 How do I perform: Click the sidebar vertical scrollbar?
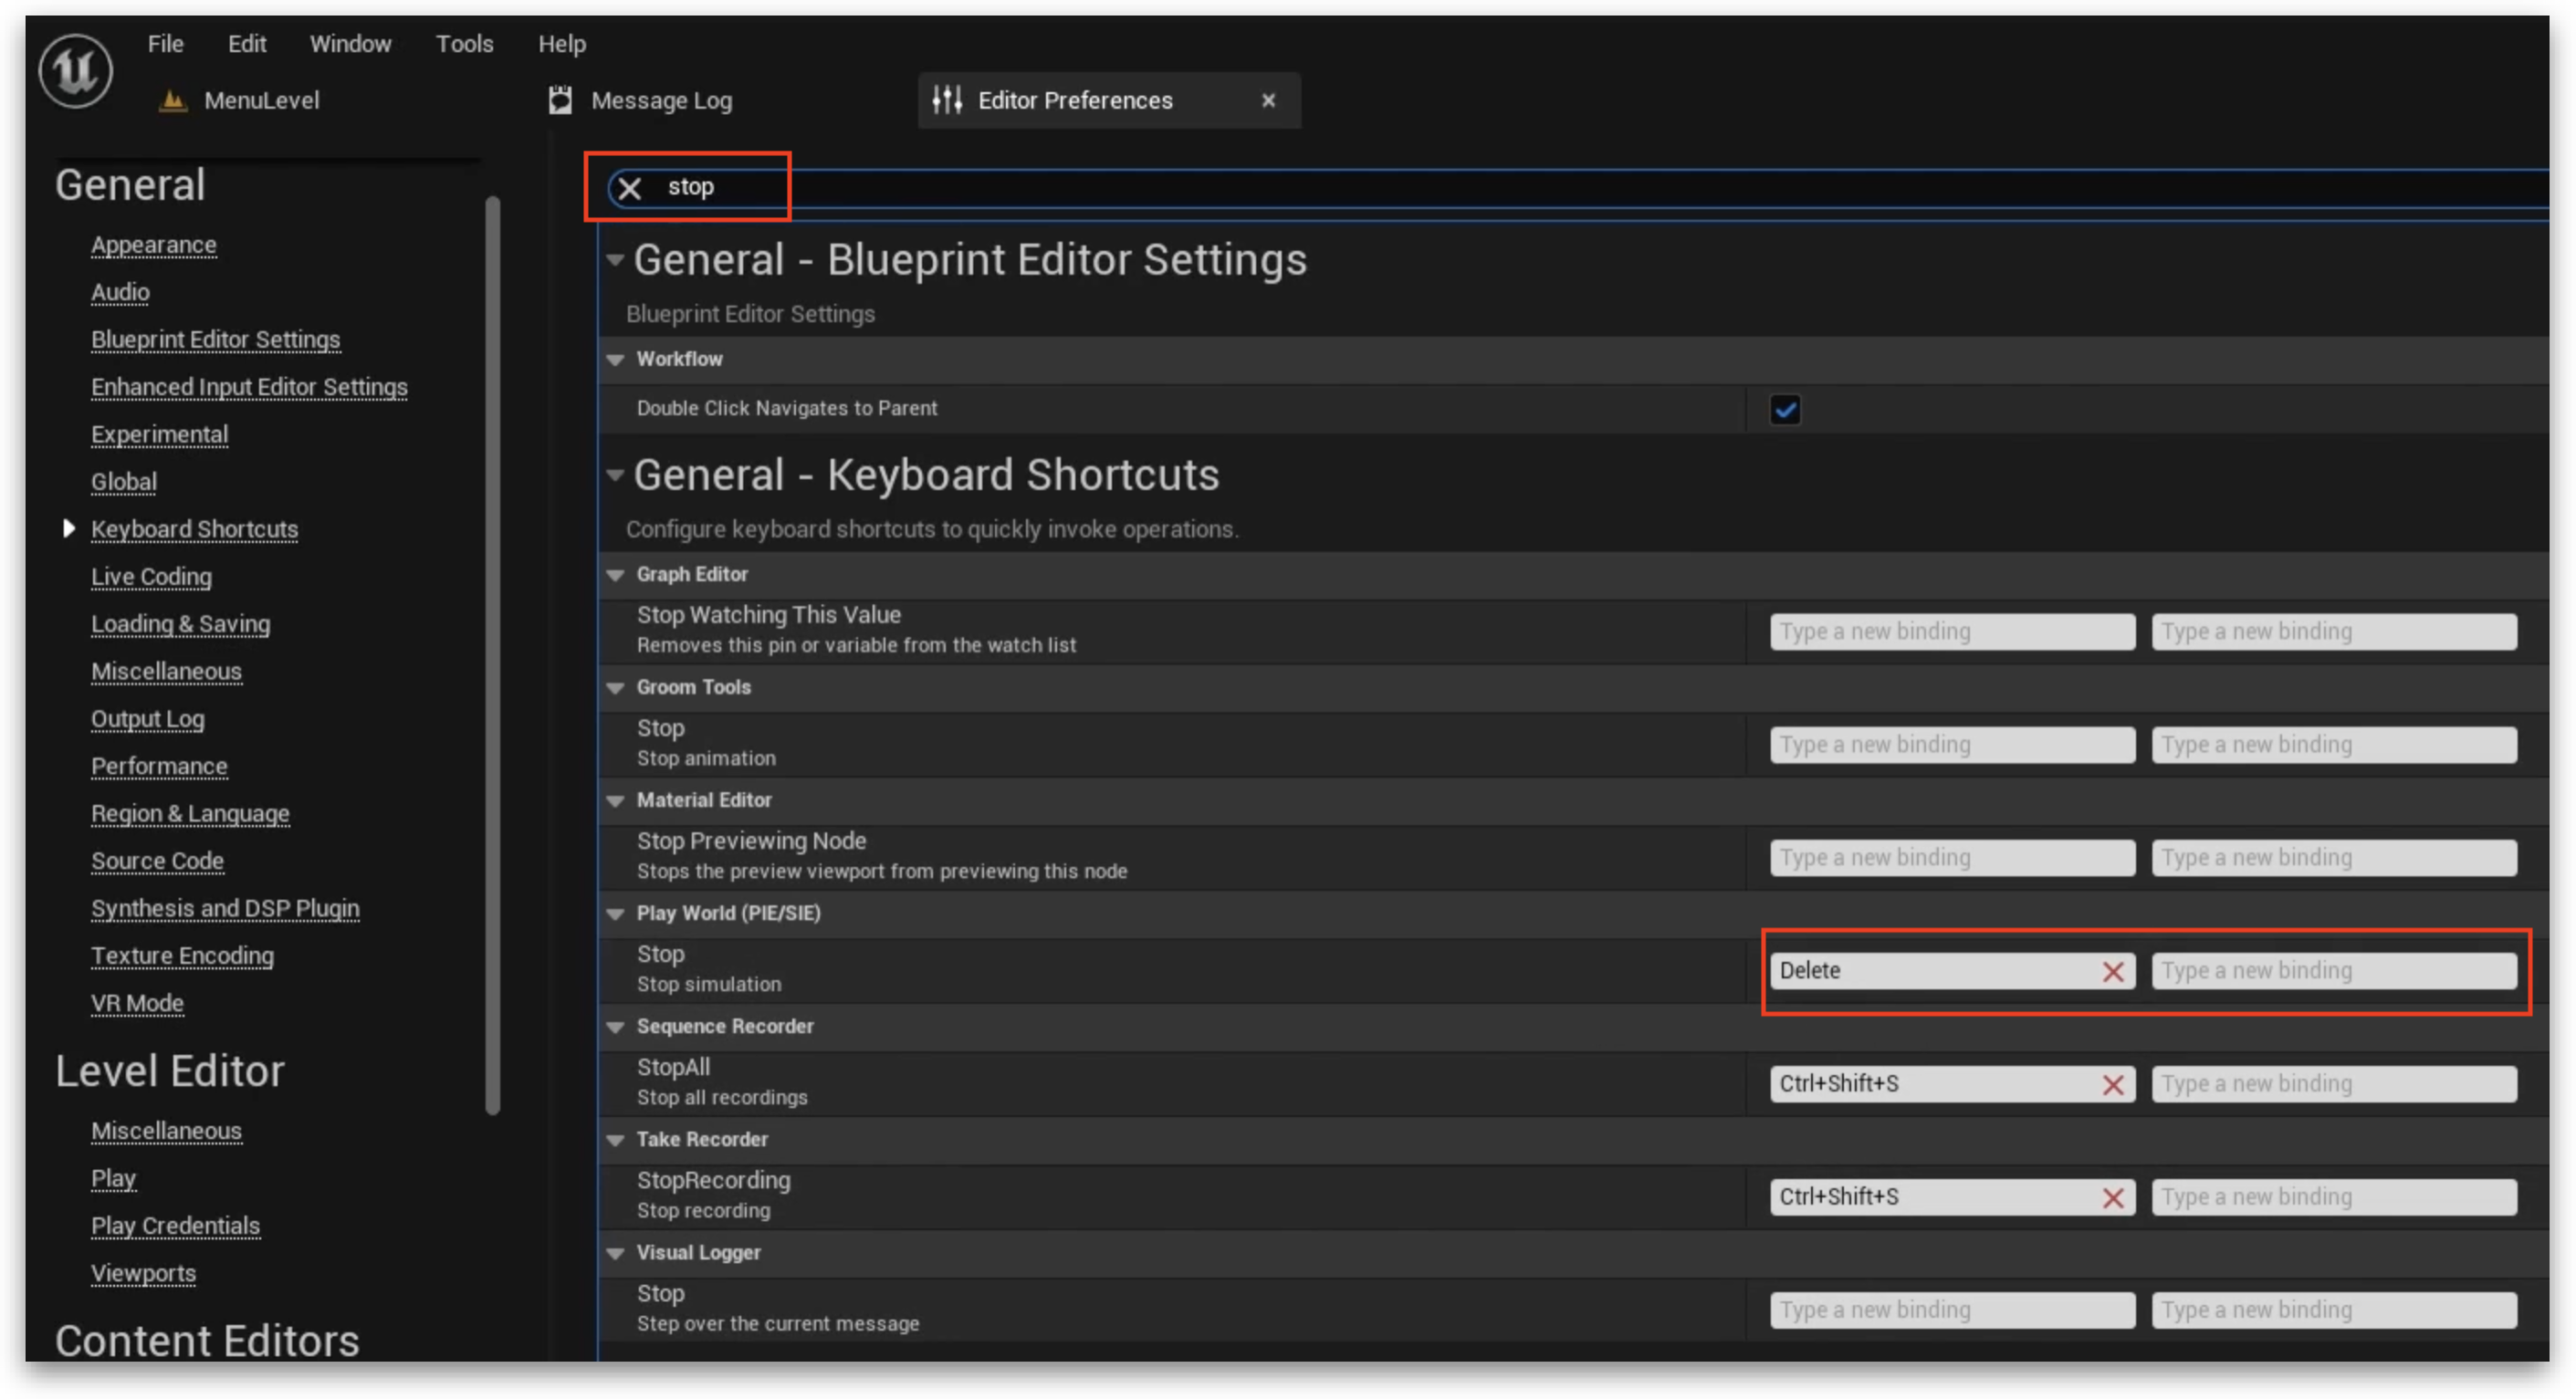click(492, 655)
